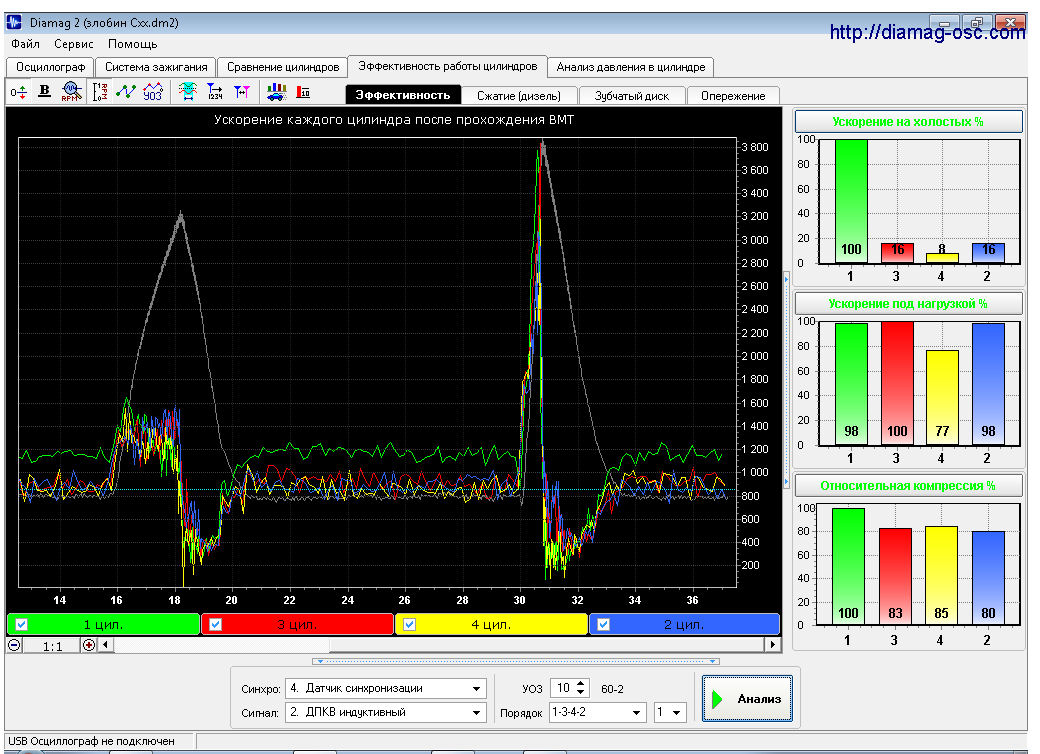This screenshot has height=754, width=1040.
Task: Switch to the Система зажигания tab
Action: tap(156, 67)
